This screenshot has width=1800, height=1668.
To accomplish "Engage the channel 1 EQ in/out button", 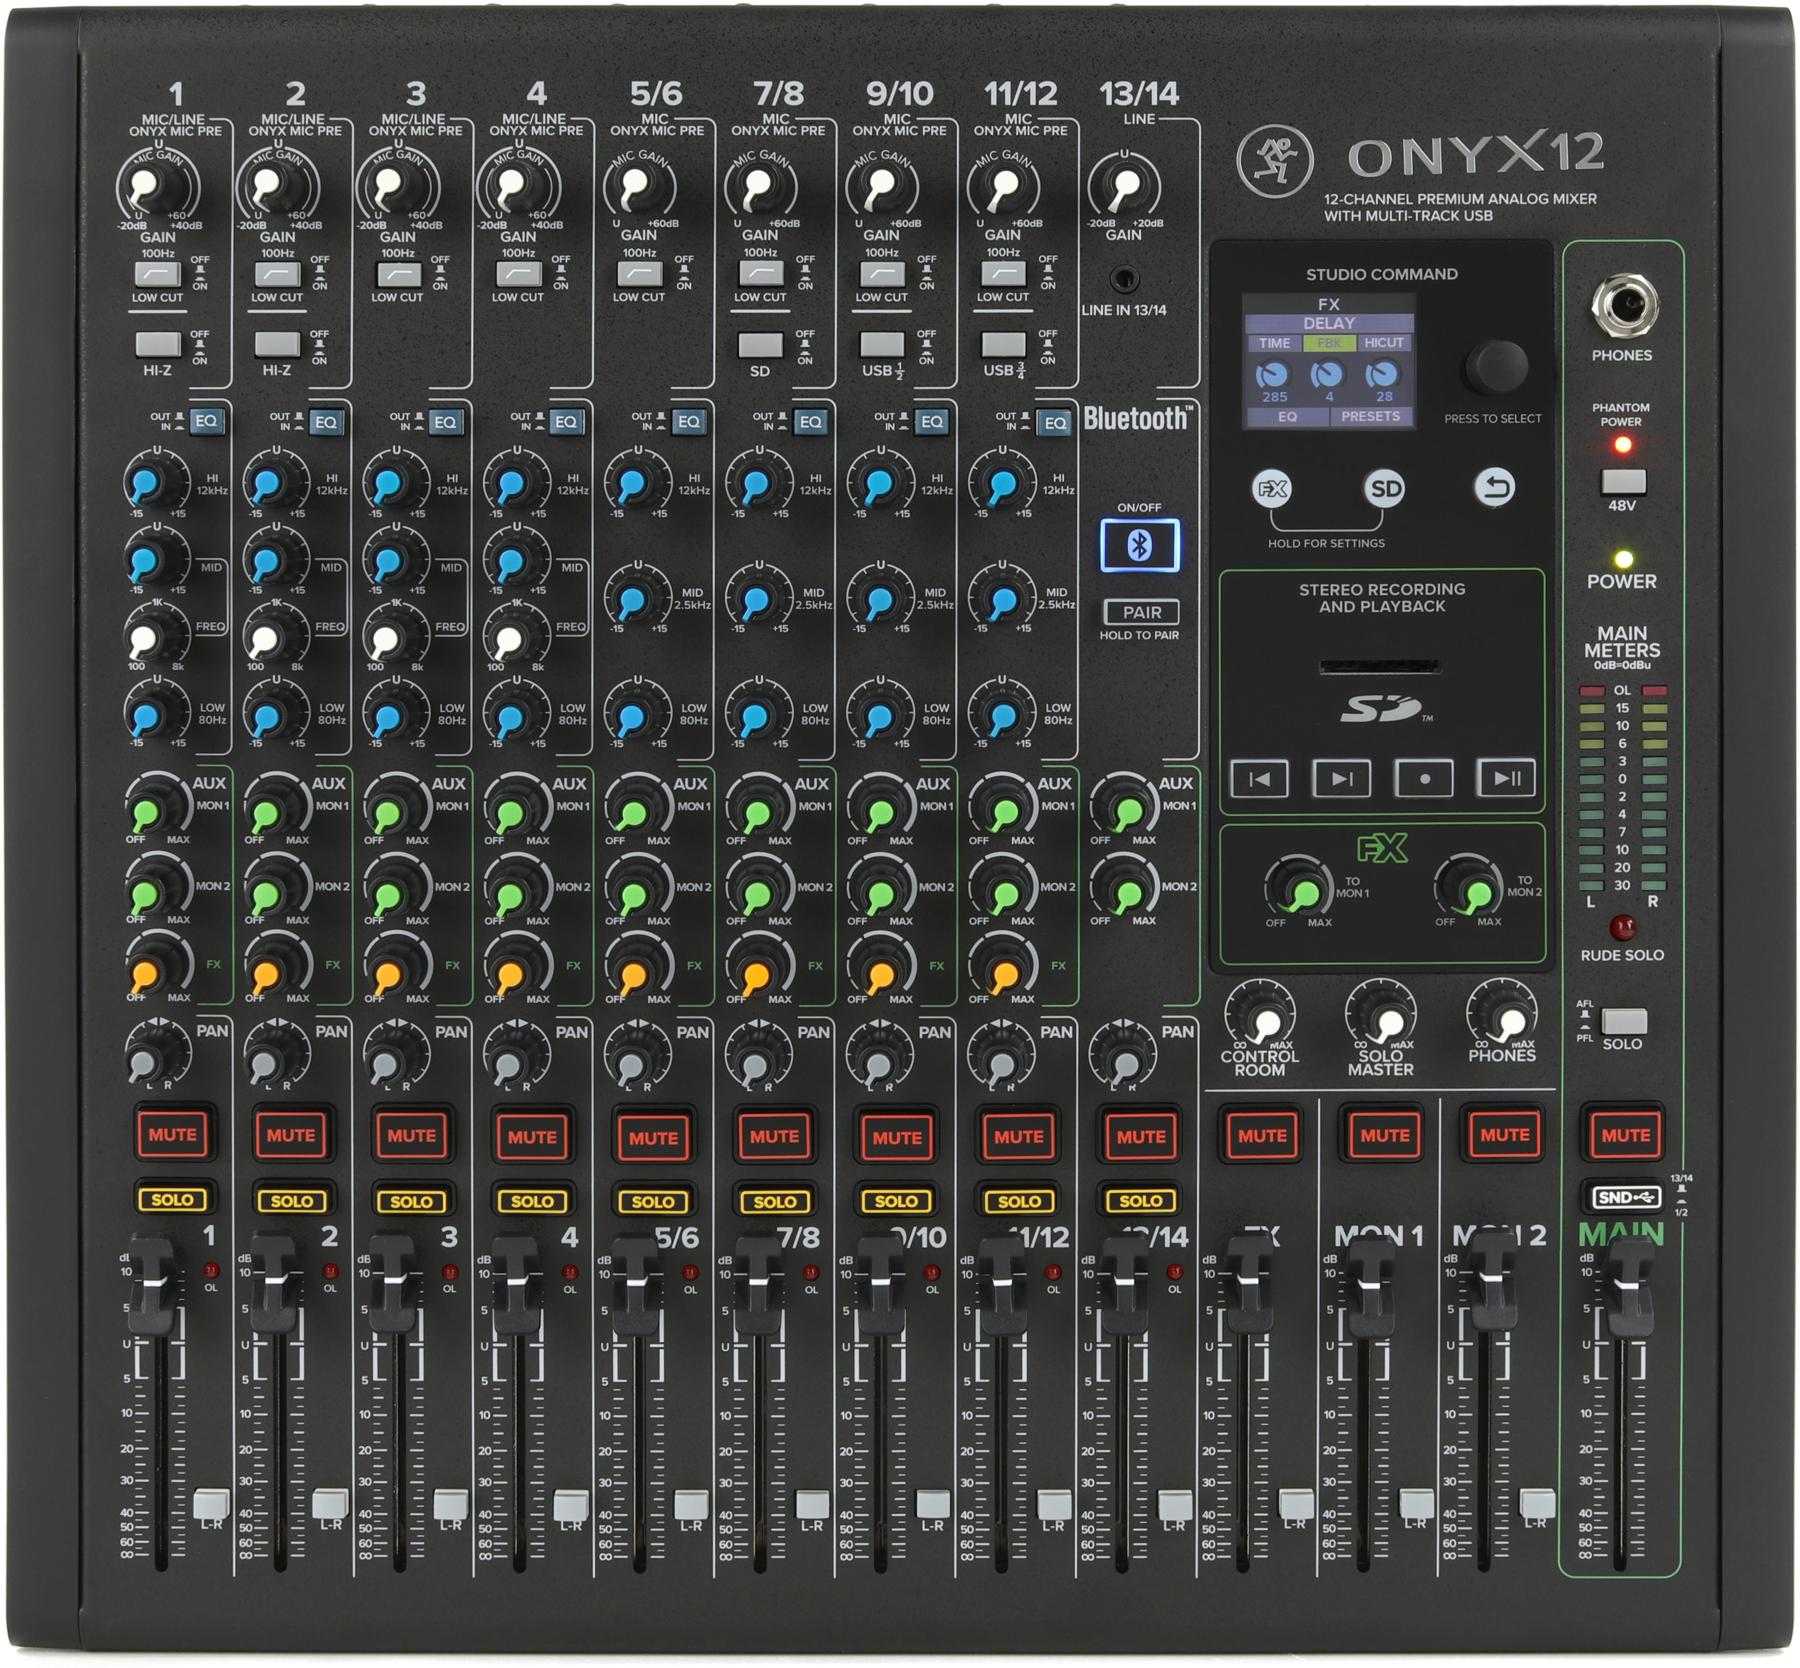I will pyautogui.click(x=206, y=421).
